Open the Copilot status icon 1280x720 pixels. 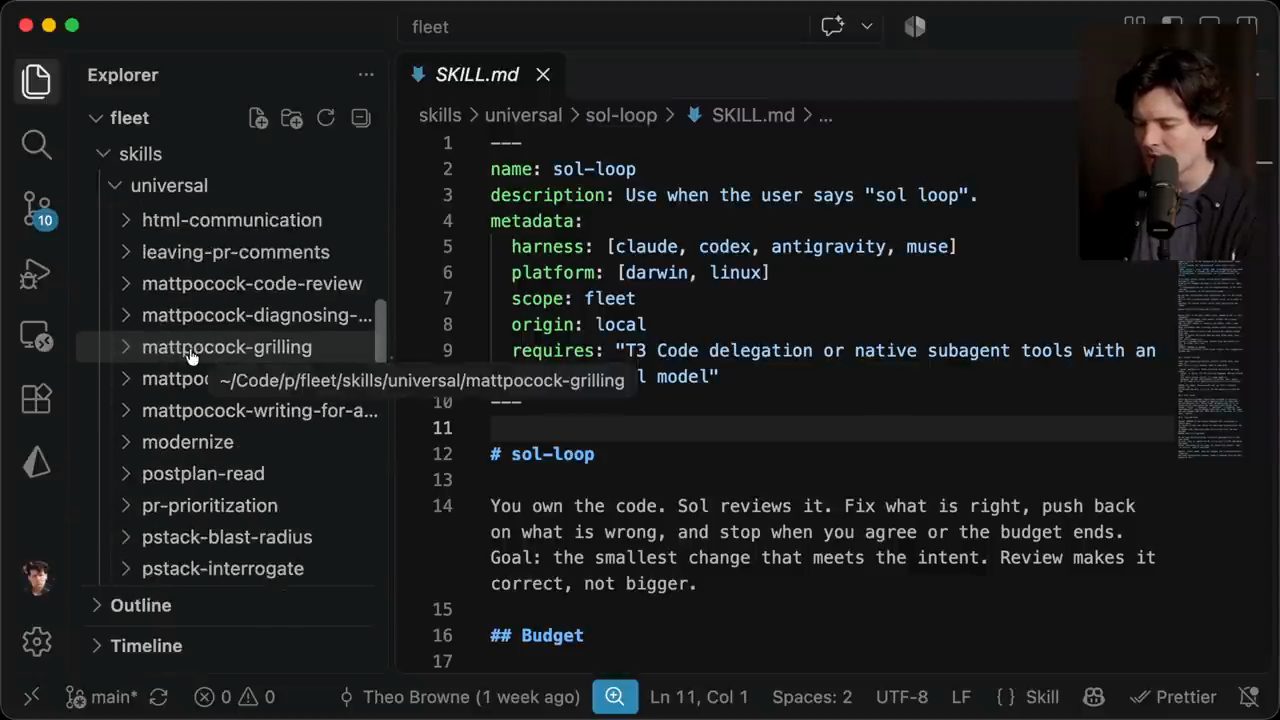pos(1093,697)
